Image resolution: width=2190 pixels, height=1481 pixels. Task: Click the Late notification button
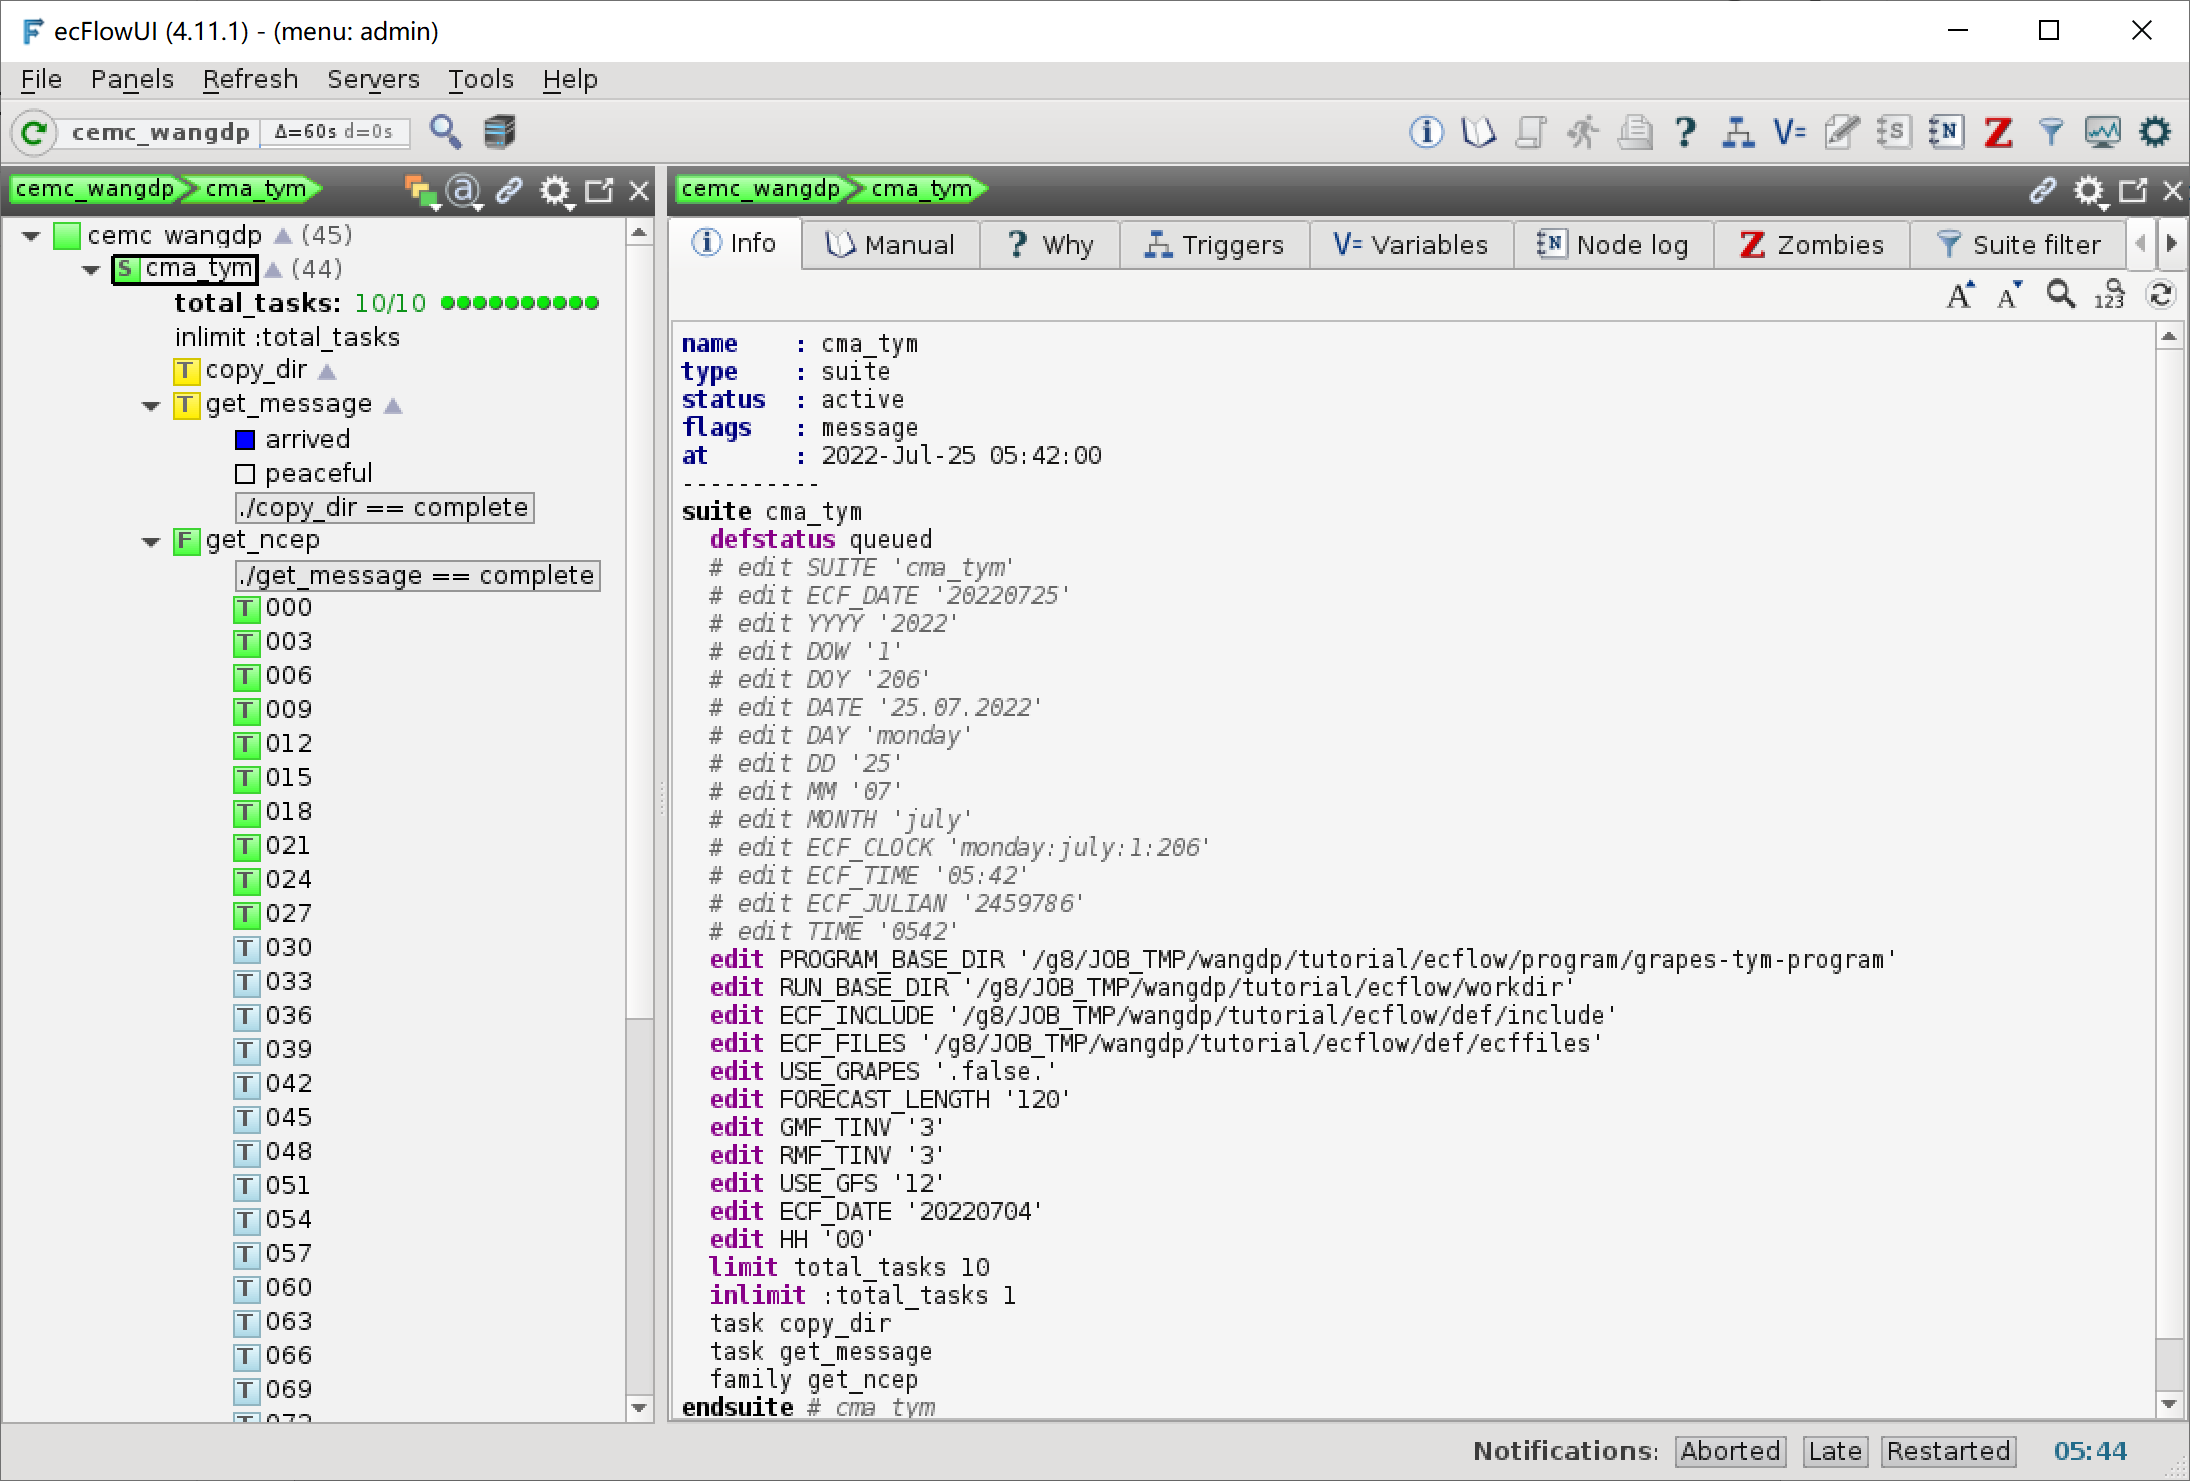click(x=1835, y=1451)
